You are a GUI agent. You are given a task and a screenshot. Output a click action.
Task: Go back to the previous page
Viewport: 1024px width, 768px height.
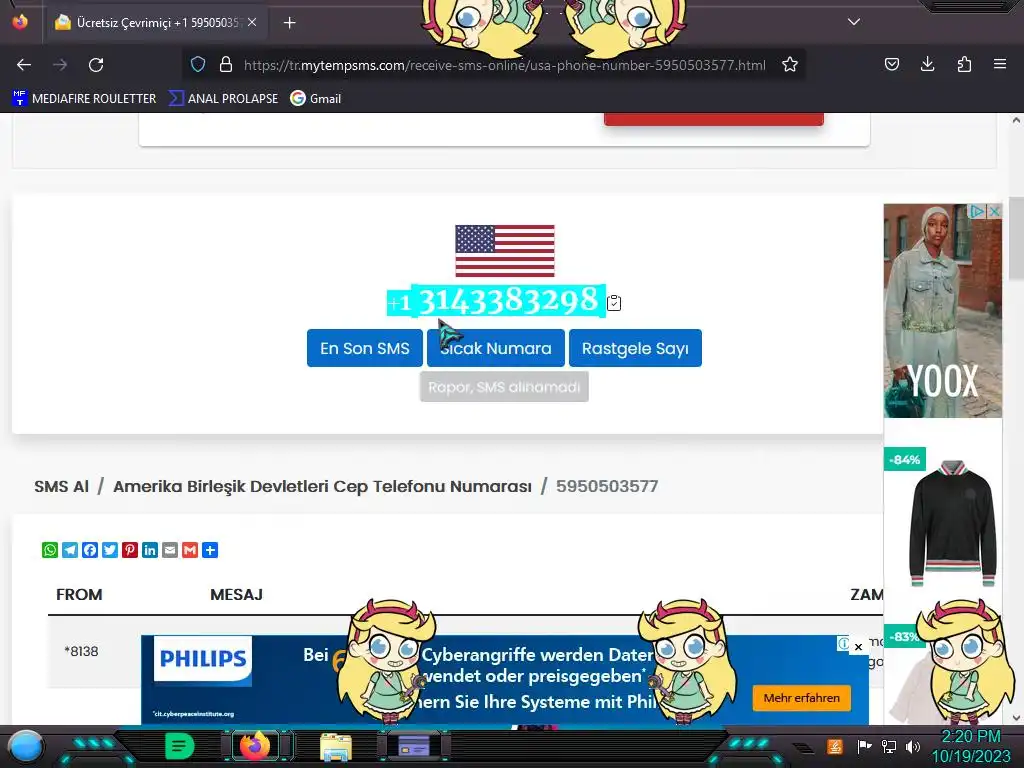click(24, 65)
